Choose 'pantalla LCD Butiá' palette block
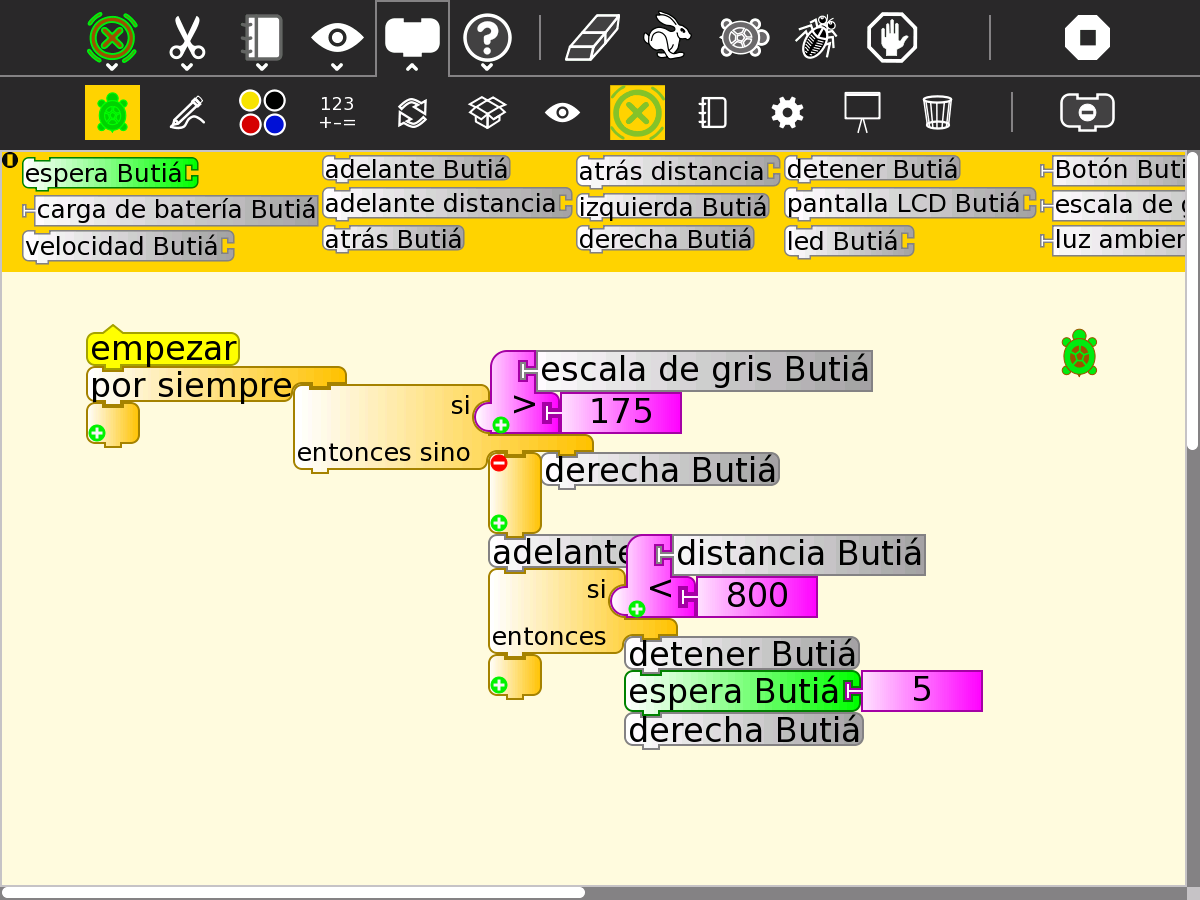Screen dimensions: 1200x900 (910, 204)
